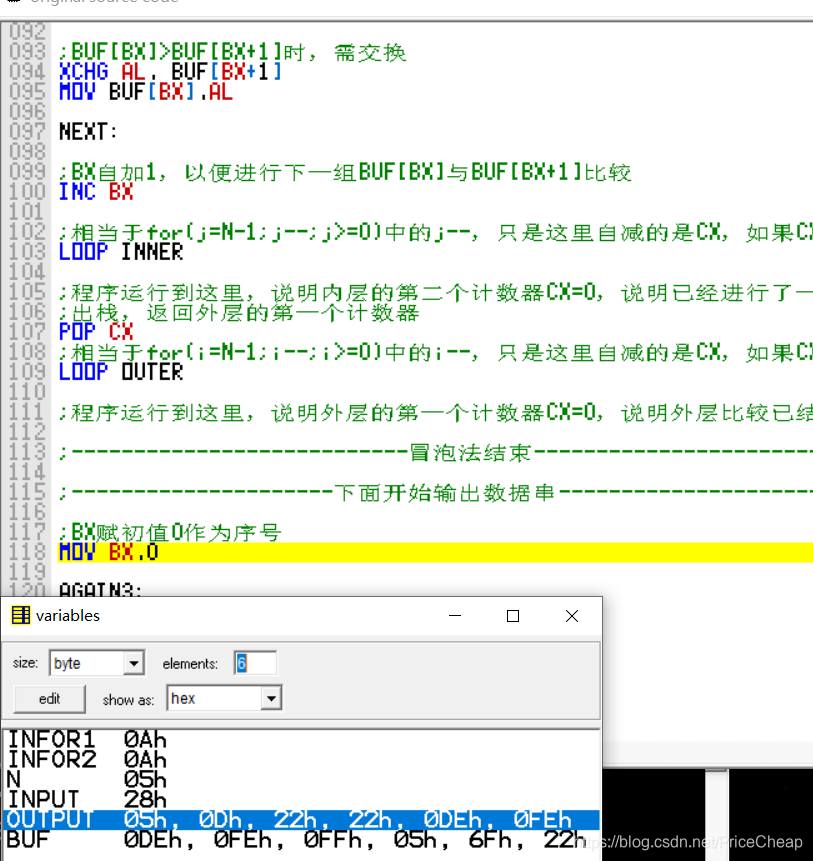This screenshot has height=861, width=813.
Task: Click the INC BX source line
Action: [96, 192]
